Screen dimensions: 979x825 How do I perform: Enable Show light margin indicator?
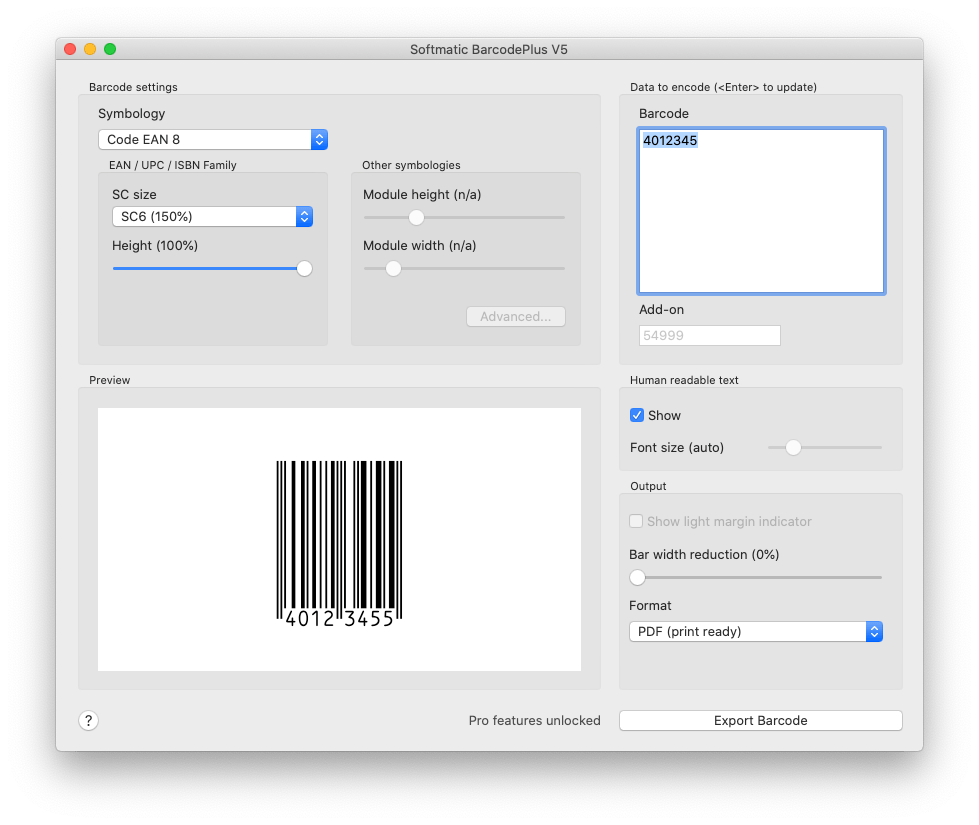(636, 521)
